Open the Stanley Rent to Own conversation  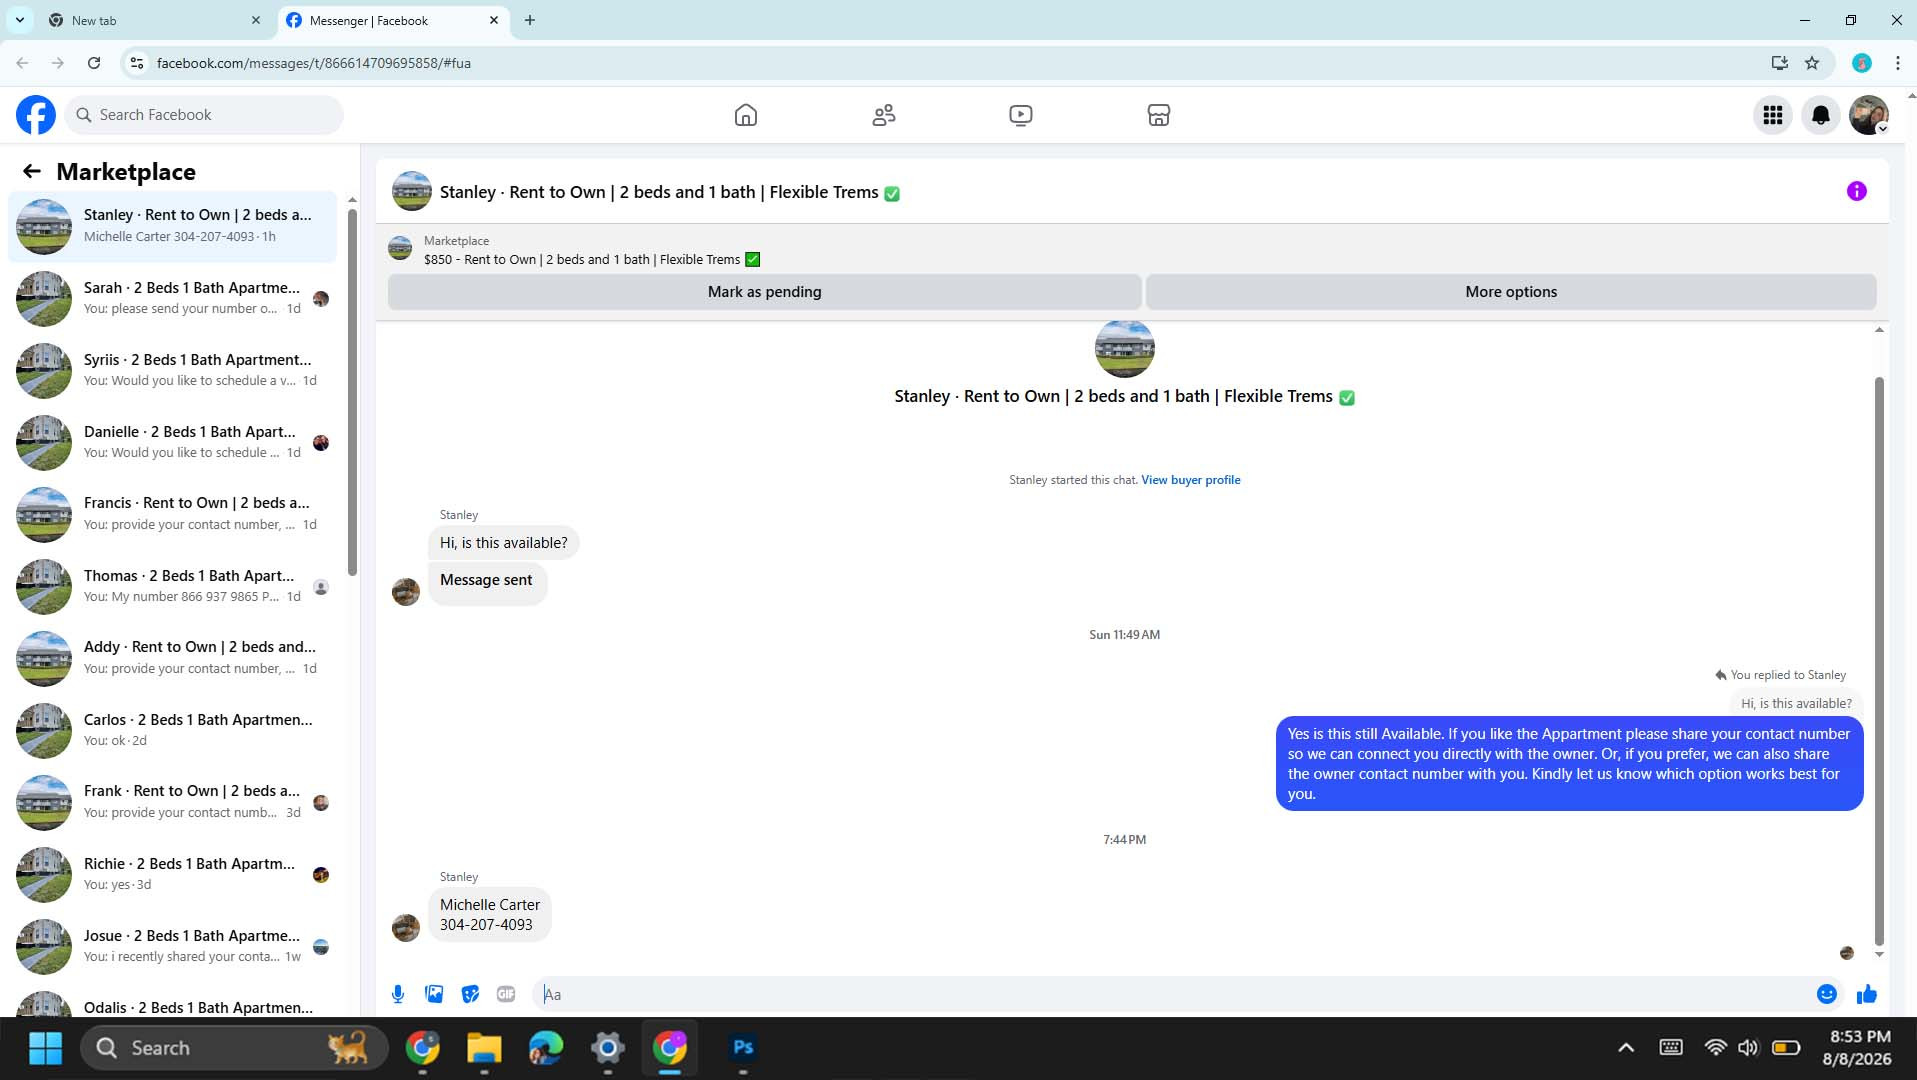pyautogui.click(x=173, y=226)
